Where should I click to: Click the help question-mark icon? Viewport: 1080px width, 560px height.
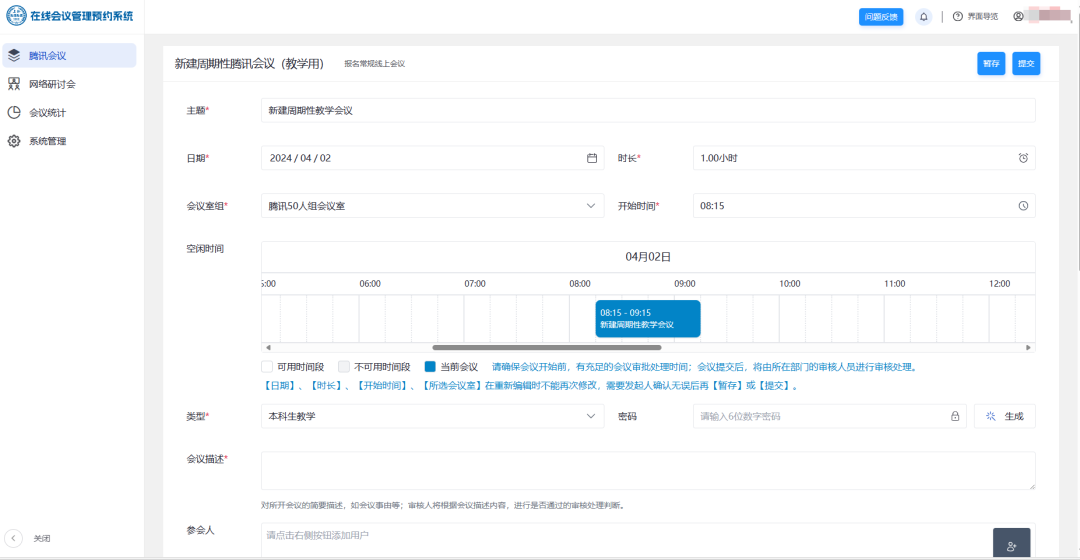click(x=957, y=17)
